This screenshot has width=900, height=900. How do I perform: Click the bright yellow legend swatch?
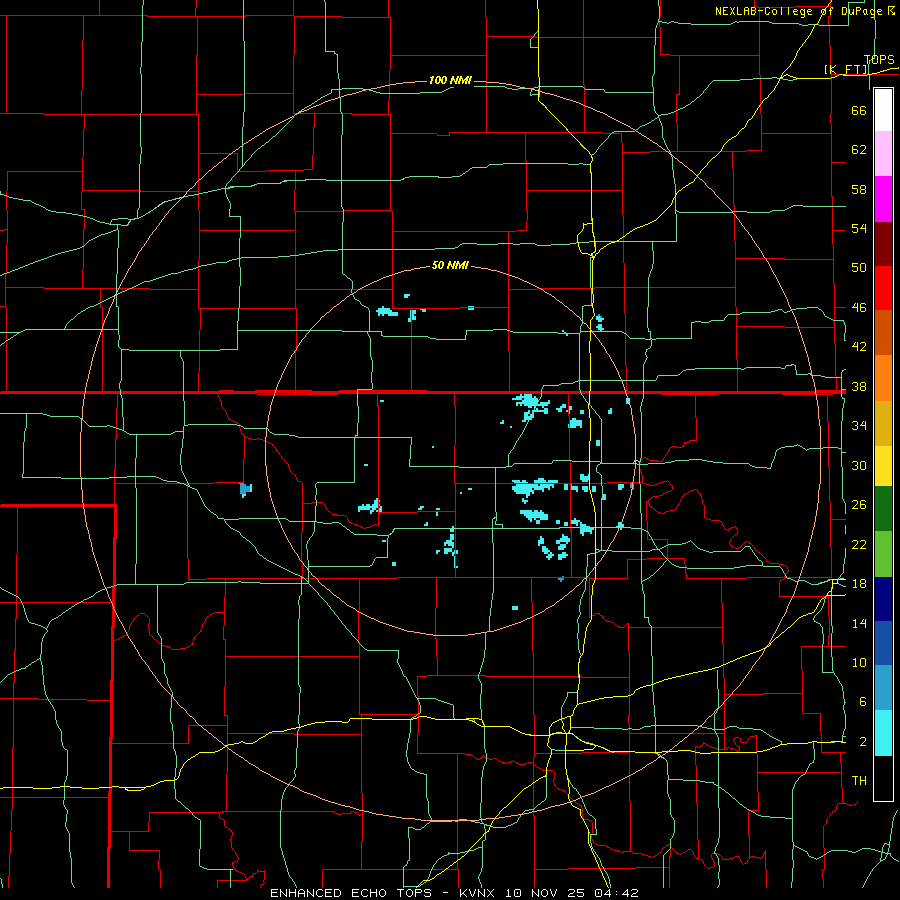883,465
